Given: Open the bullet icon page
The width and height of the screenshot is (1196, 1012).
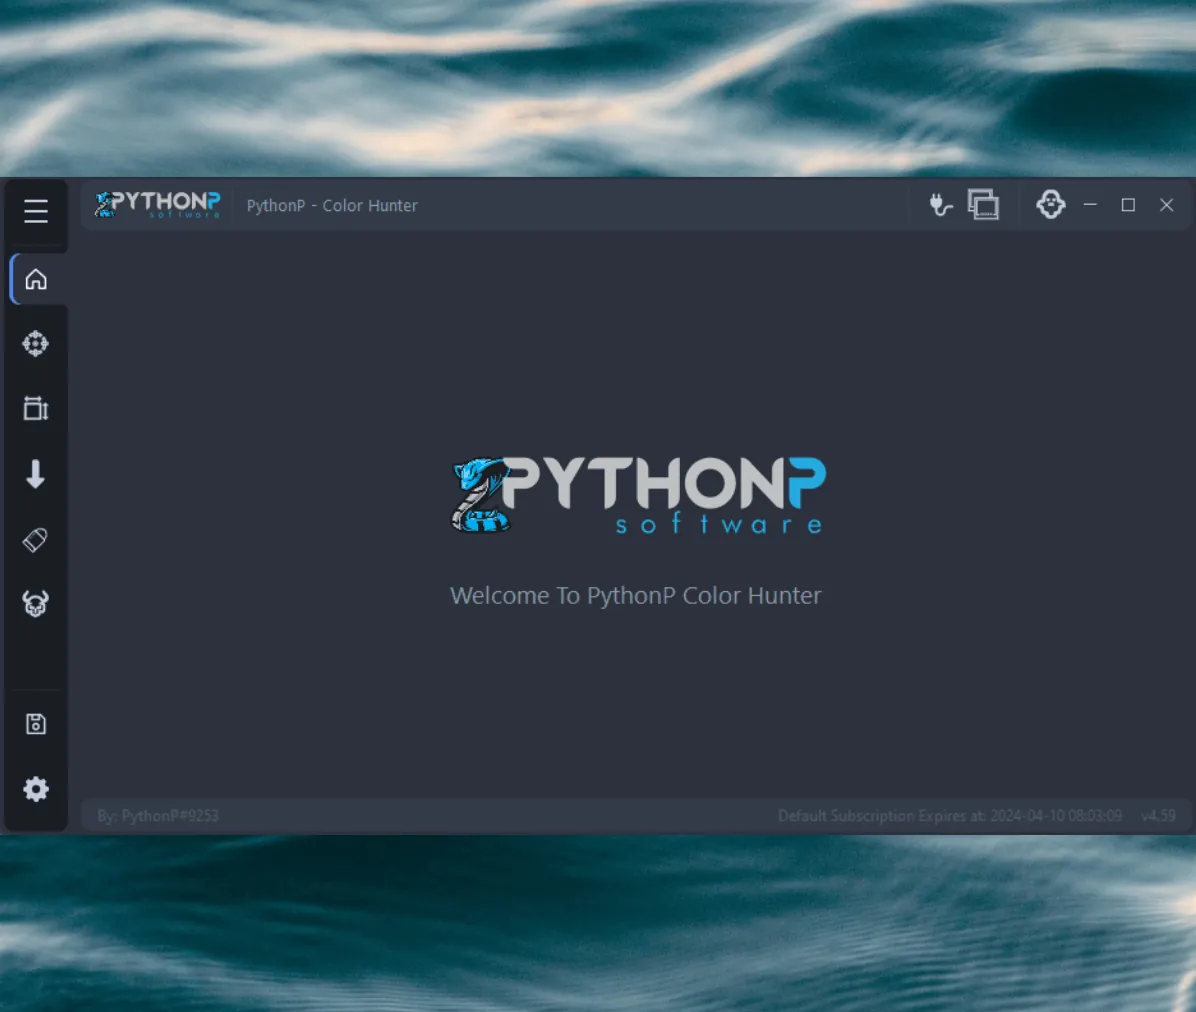Looking at the screenshot, I should pyautogui.click(x=35, y=540).
